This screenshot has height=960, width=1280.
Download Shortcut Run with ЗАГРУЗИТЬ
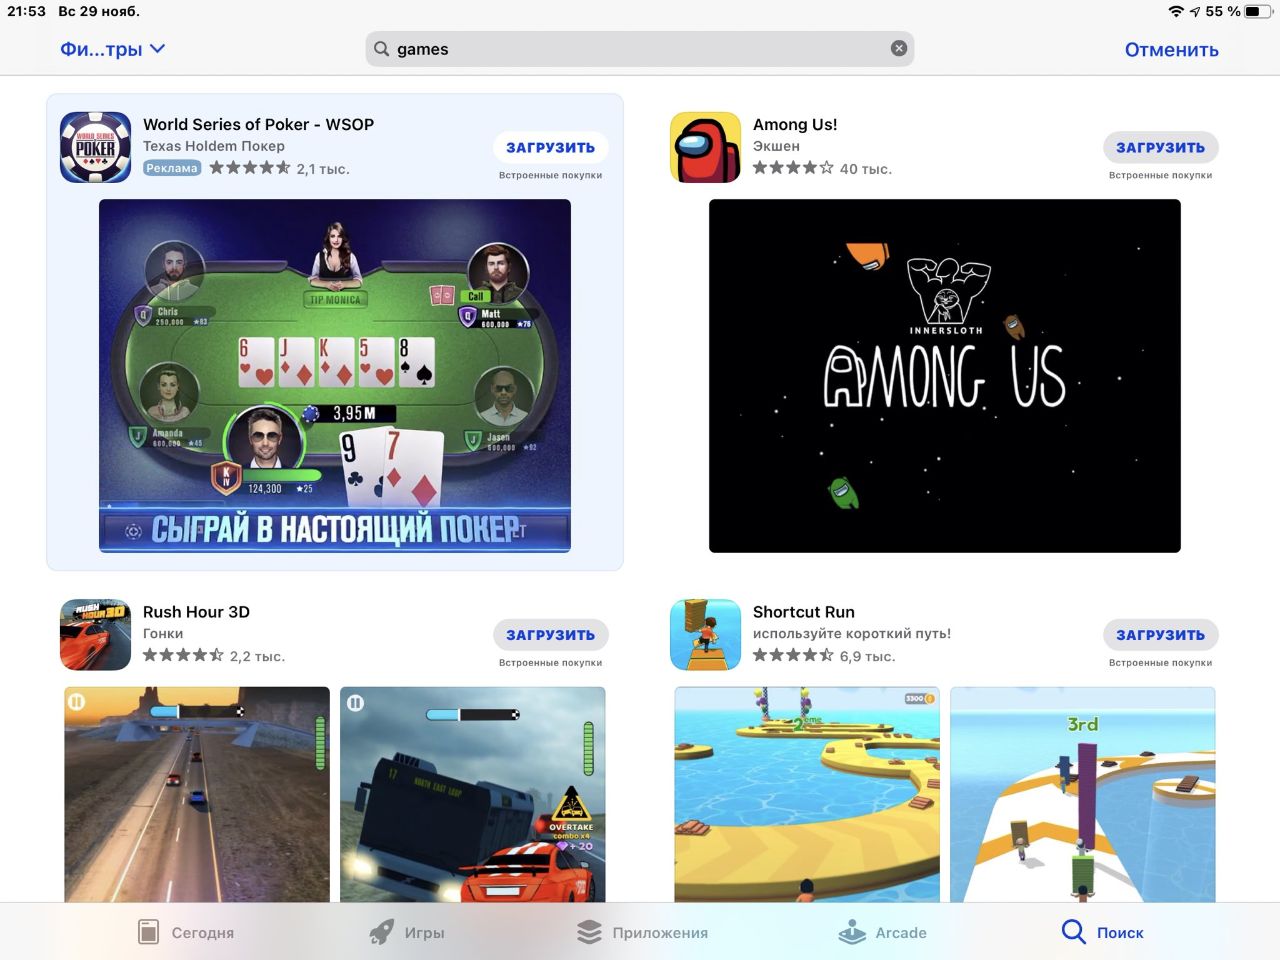[x=1160, y=634]
